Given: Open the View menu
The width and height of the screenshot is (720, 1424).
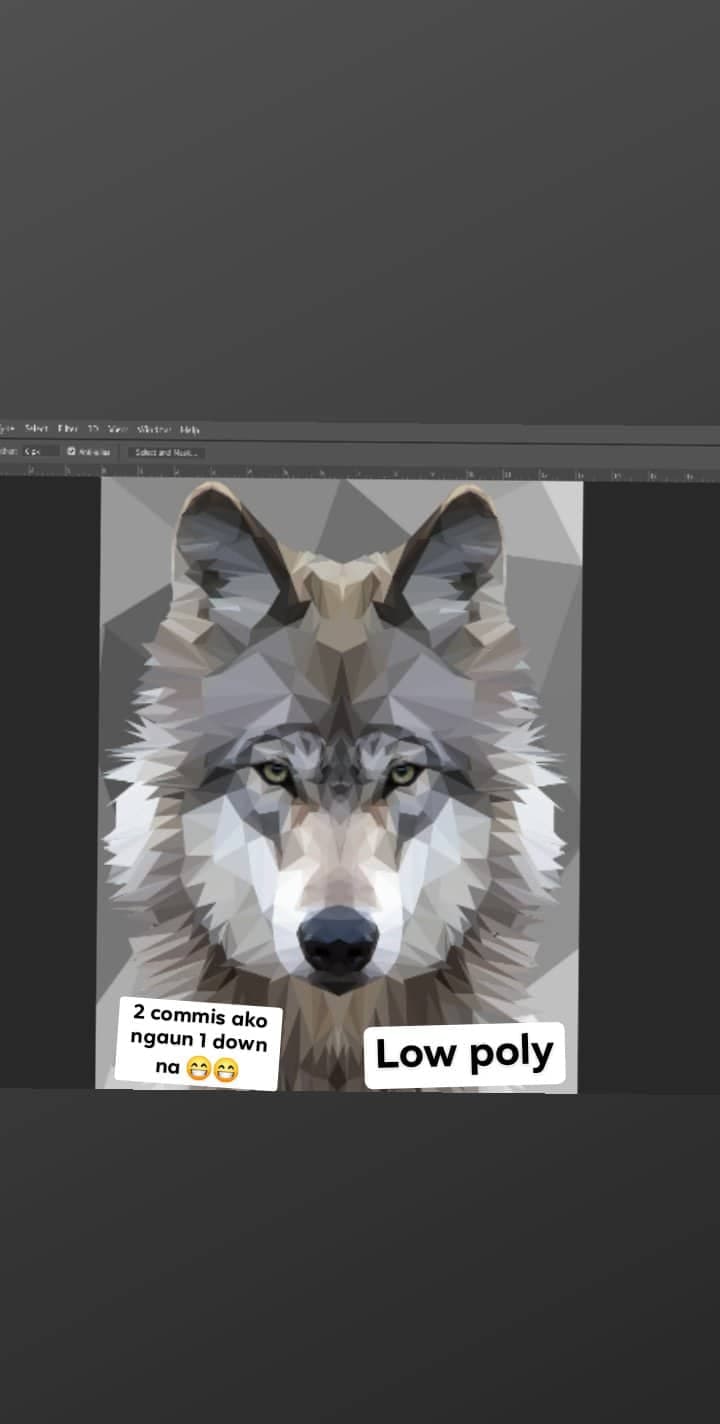Looking at the screenshot, I should [117, 429].
